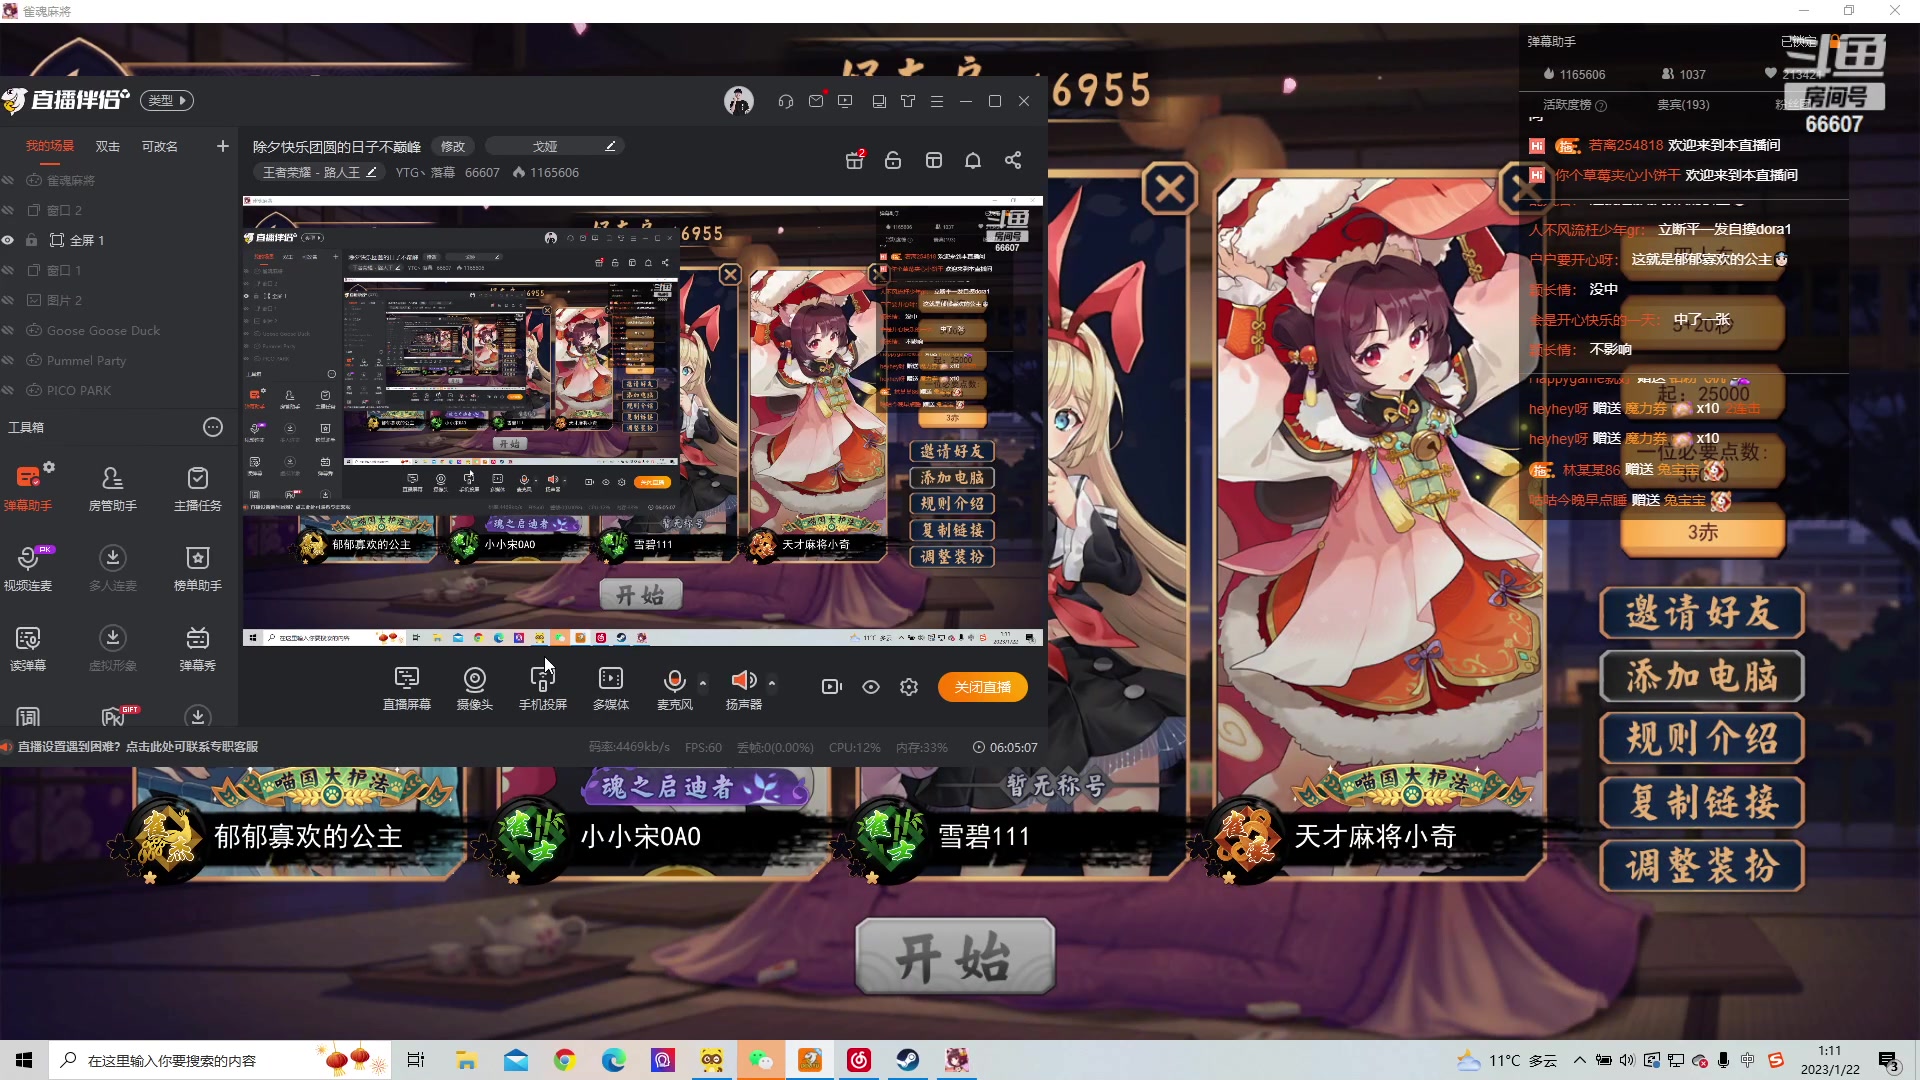Toggle the preview eye icon in bottom toolbar
The width and height of the screenshot is (1920, 1080).
(x=871, y=687)
